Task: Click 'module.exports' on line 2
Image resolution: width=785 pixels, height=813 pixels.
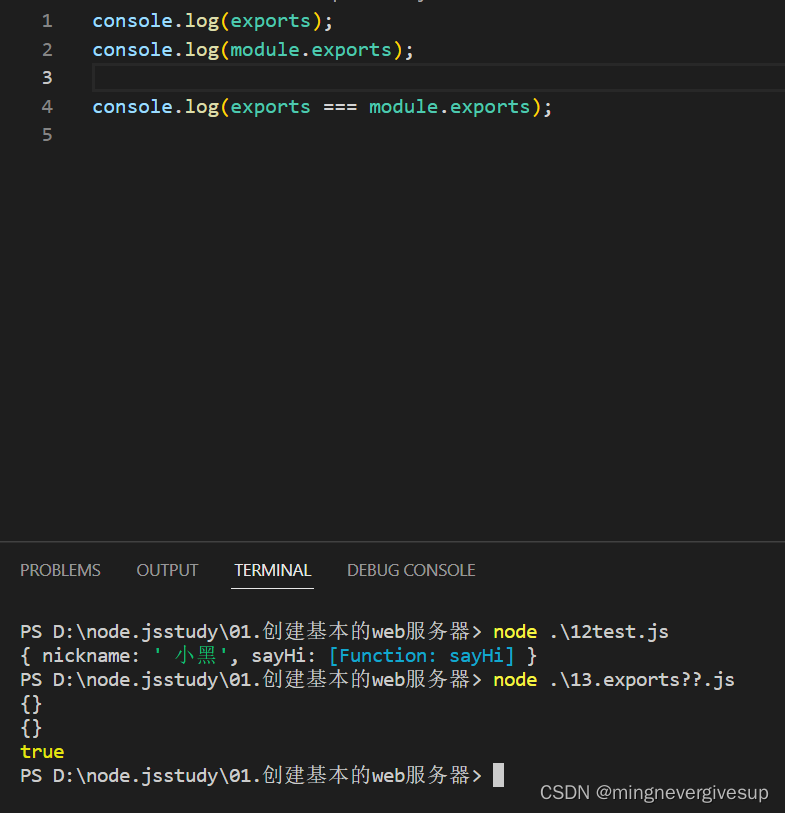Action: click(x=311, y=50)
